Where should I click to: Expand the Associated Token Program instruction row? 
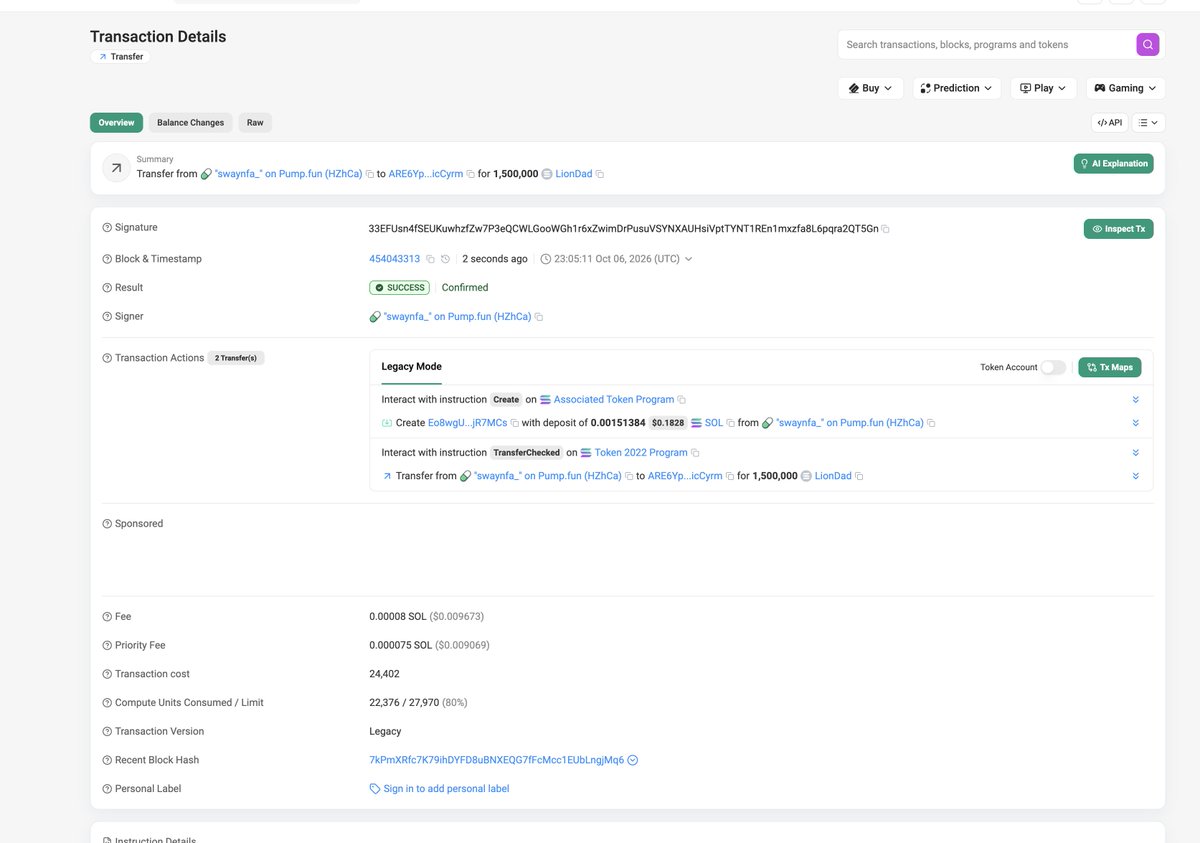coord(1136,400)
